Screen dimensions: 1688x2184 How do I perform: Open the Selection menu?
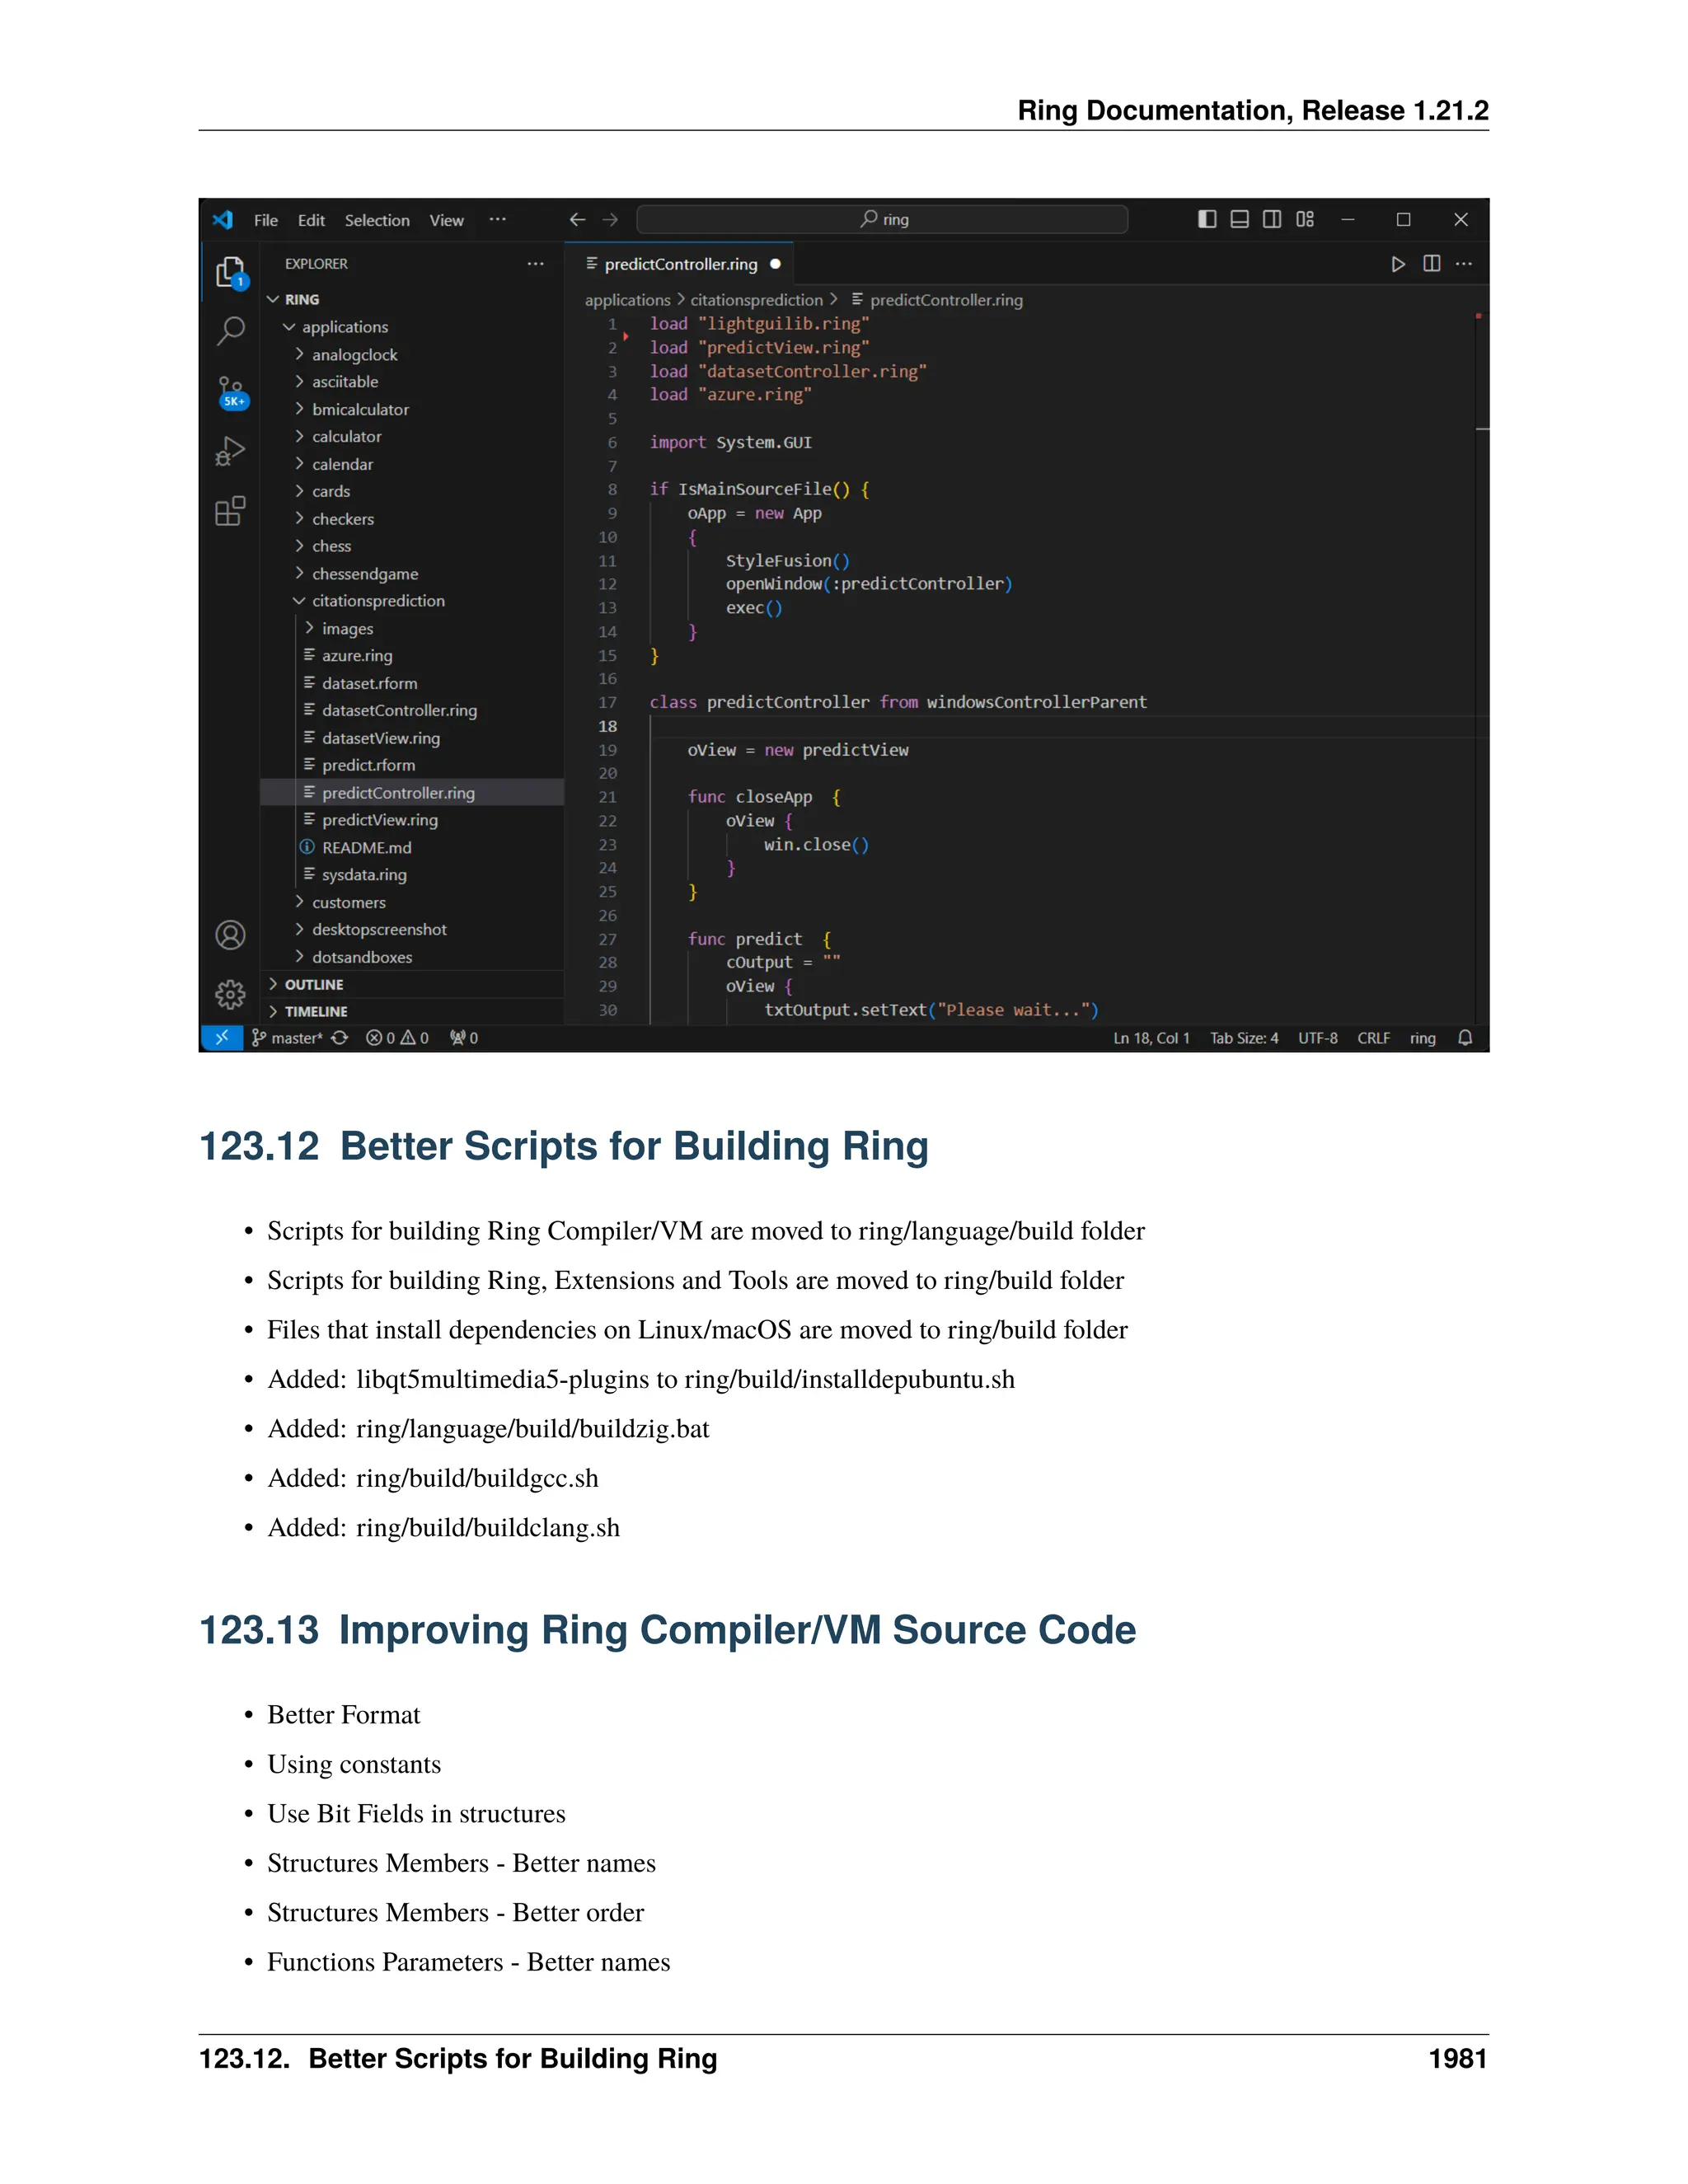(x=377, y=220)
